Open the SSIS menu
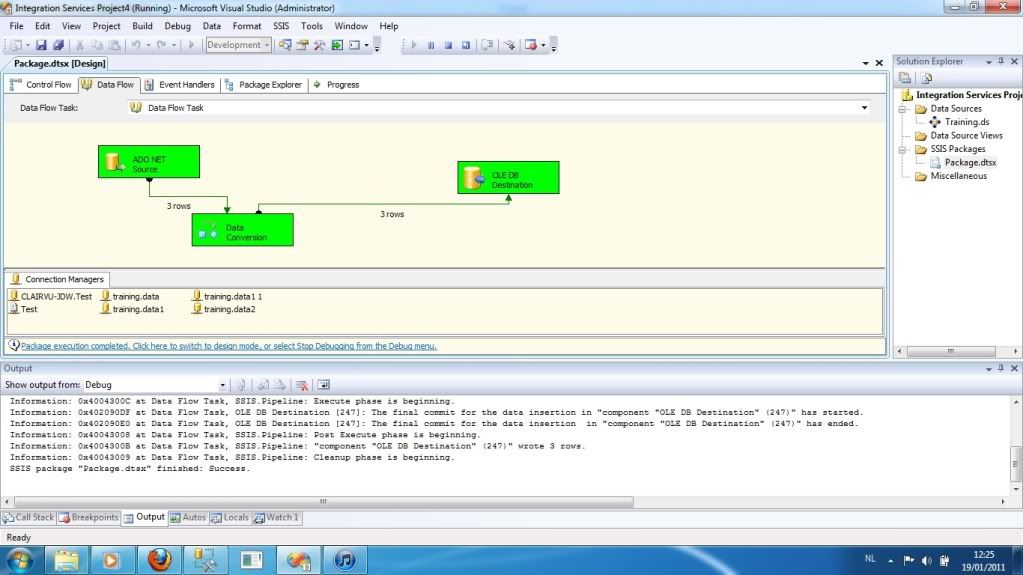Image resolution: width=1023 pixels, height=575 pixels. (281, 26)
